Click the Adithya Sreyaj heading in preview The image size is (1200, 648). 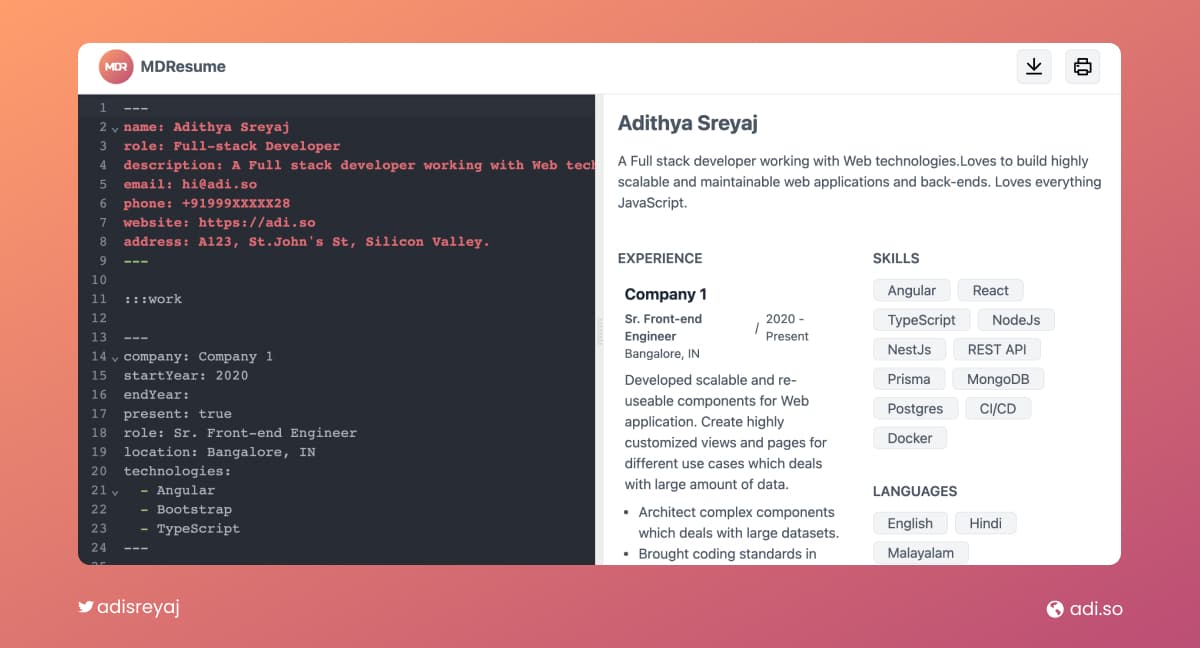687,122
